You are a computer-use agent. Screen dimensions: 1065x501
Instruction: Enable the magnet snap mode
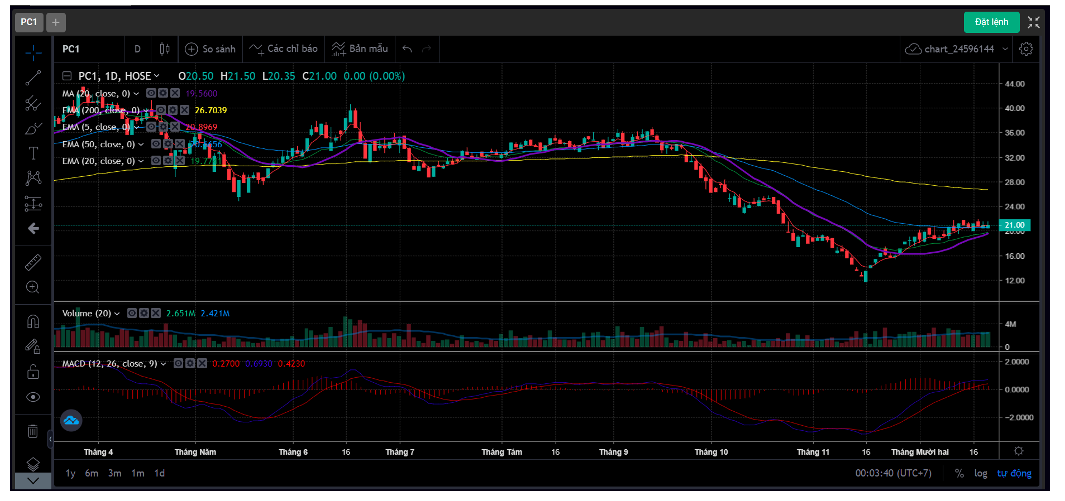point(33,322)
